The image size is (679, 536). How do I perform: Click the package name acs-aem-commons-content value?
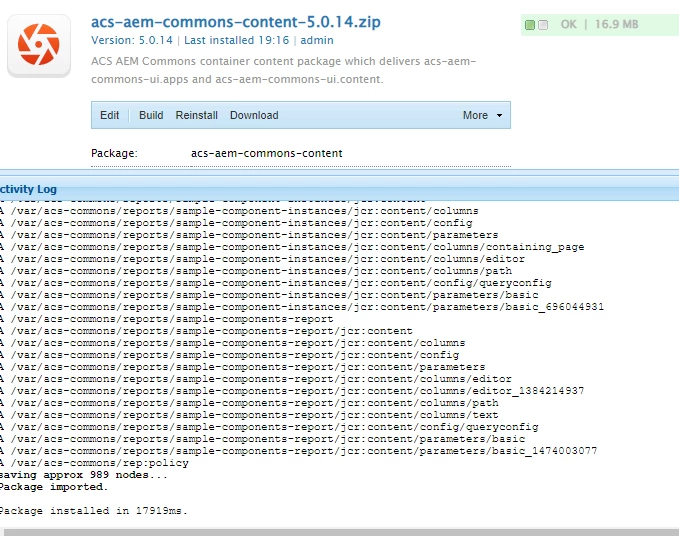pyautogui.click(x=267, y=153)
